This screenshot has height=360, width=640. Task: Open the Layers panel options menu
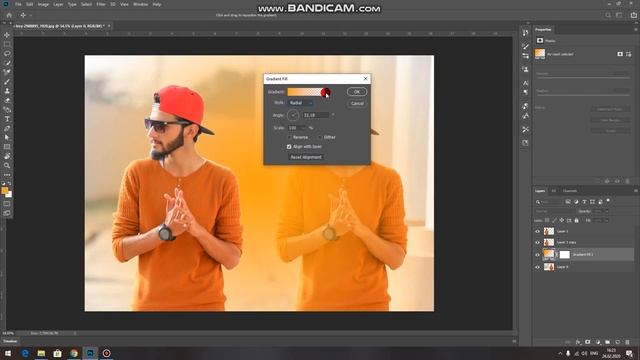[636, 191]
